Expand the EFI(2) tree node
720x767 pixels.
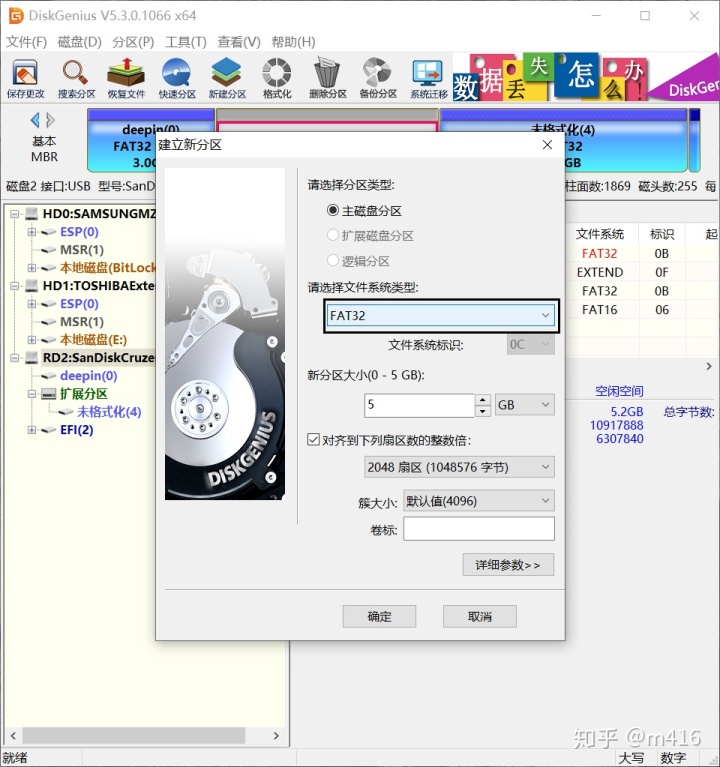[32, 430]
